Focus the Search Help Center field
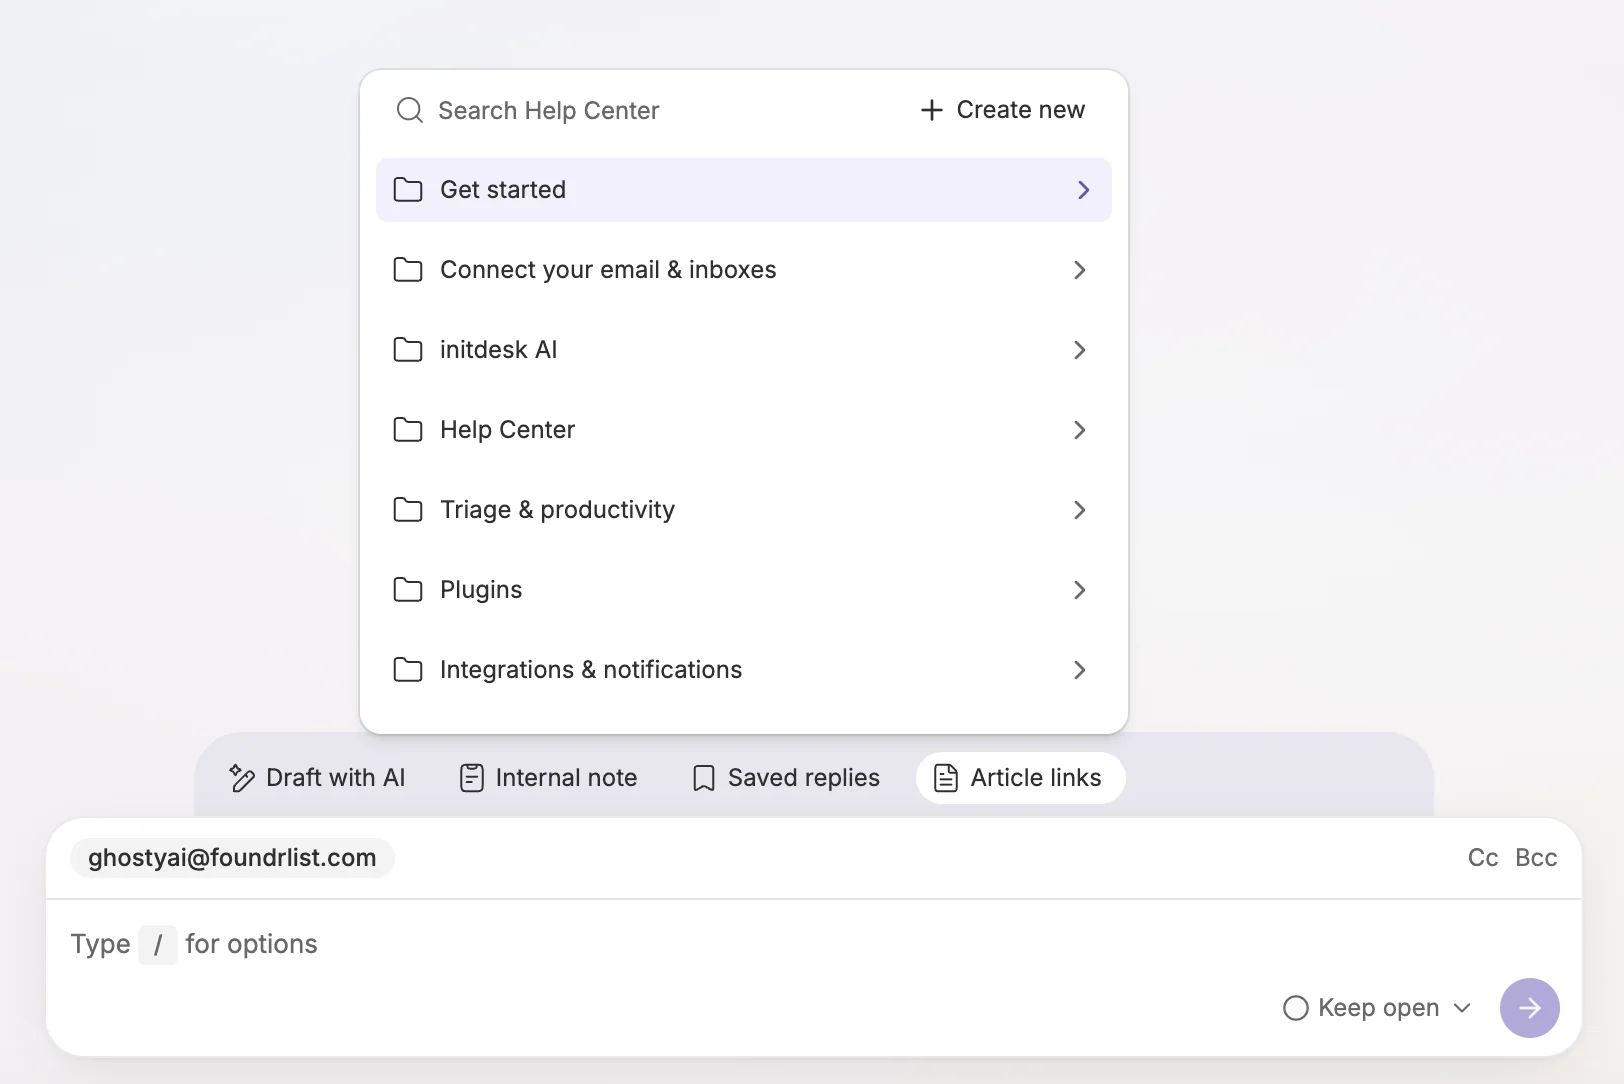Viewport: 1624px width, 1084px height. point(549,110)
